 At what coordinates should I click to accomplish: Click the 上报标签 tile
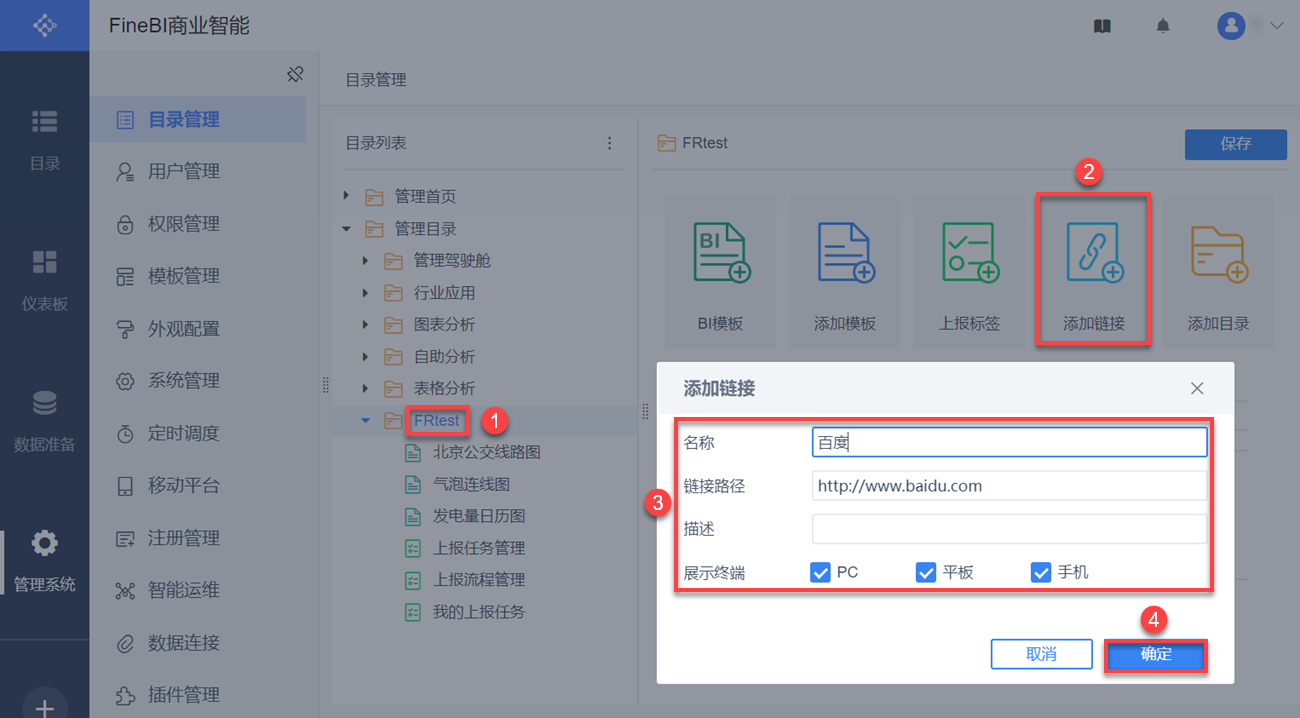(969, 271)
